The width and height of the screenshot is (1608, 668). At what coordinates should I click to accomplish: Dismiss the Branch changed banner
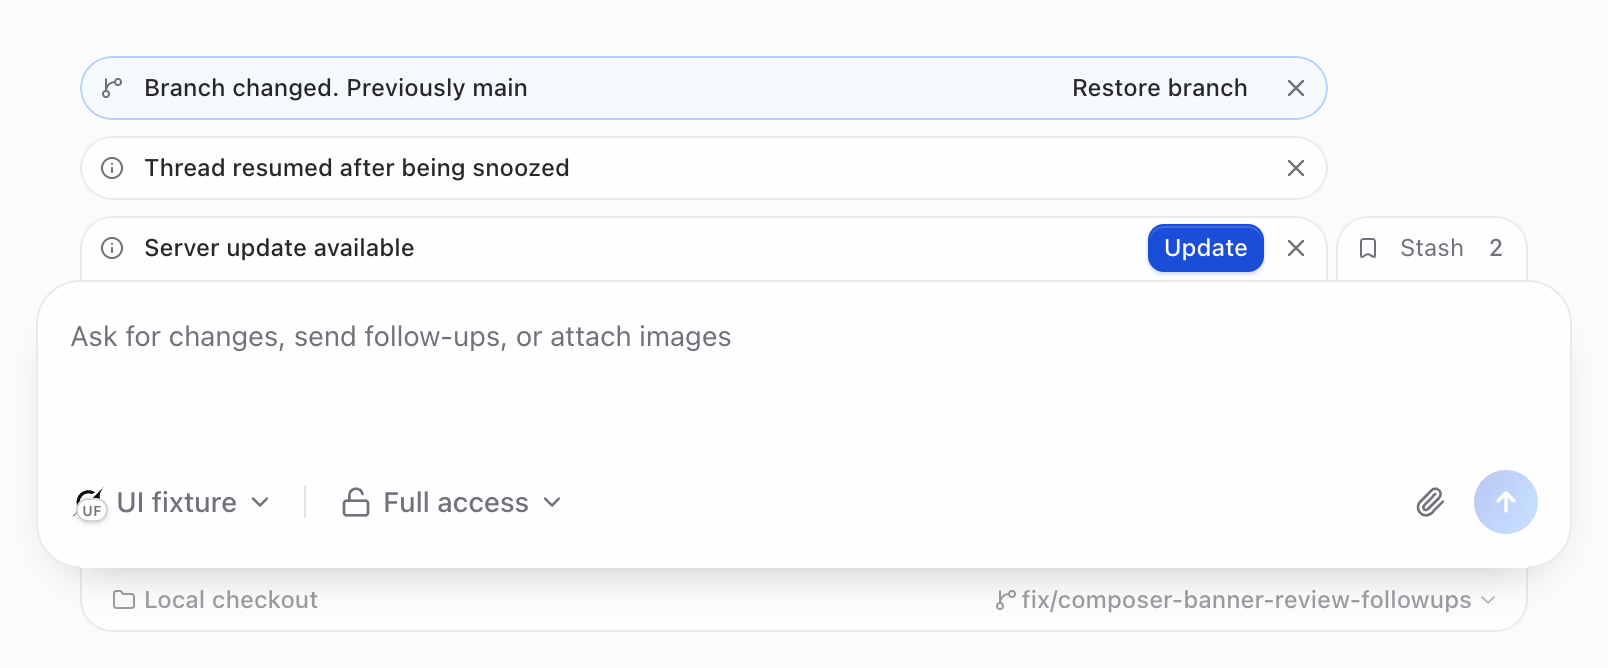pyautogui.click(x=1296, y=88)
